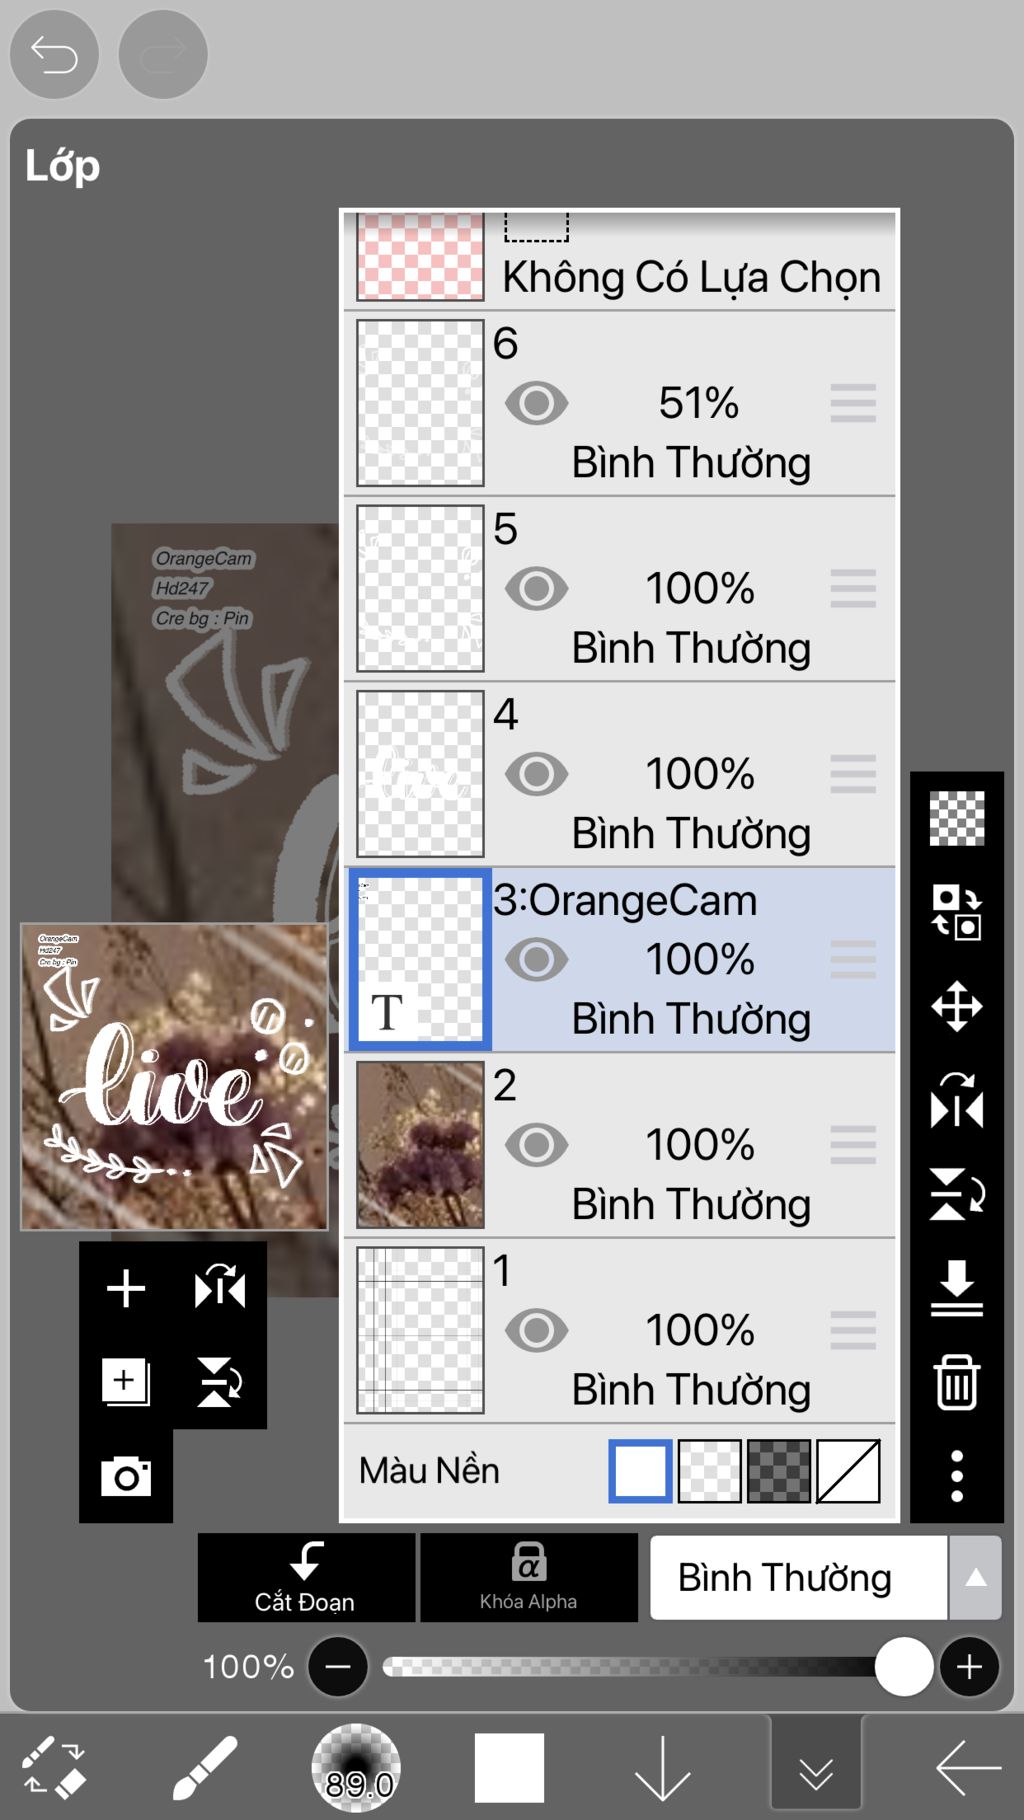Select the layer 5 row

[620, 589]
